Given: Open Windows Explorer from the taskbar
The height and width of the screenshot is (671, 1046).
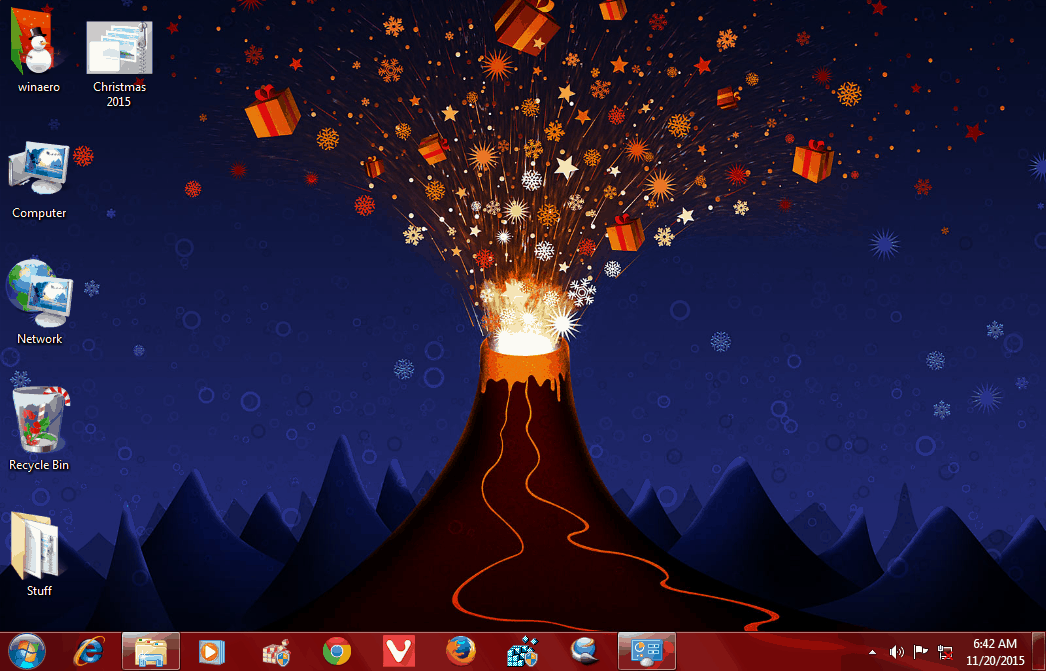Looking at the screenshot, I should click(150, 650).
